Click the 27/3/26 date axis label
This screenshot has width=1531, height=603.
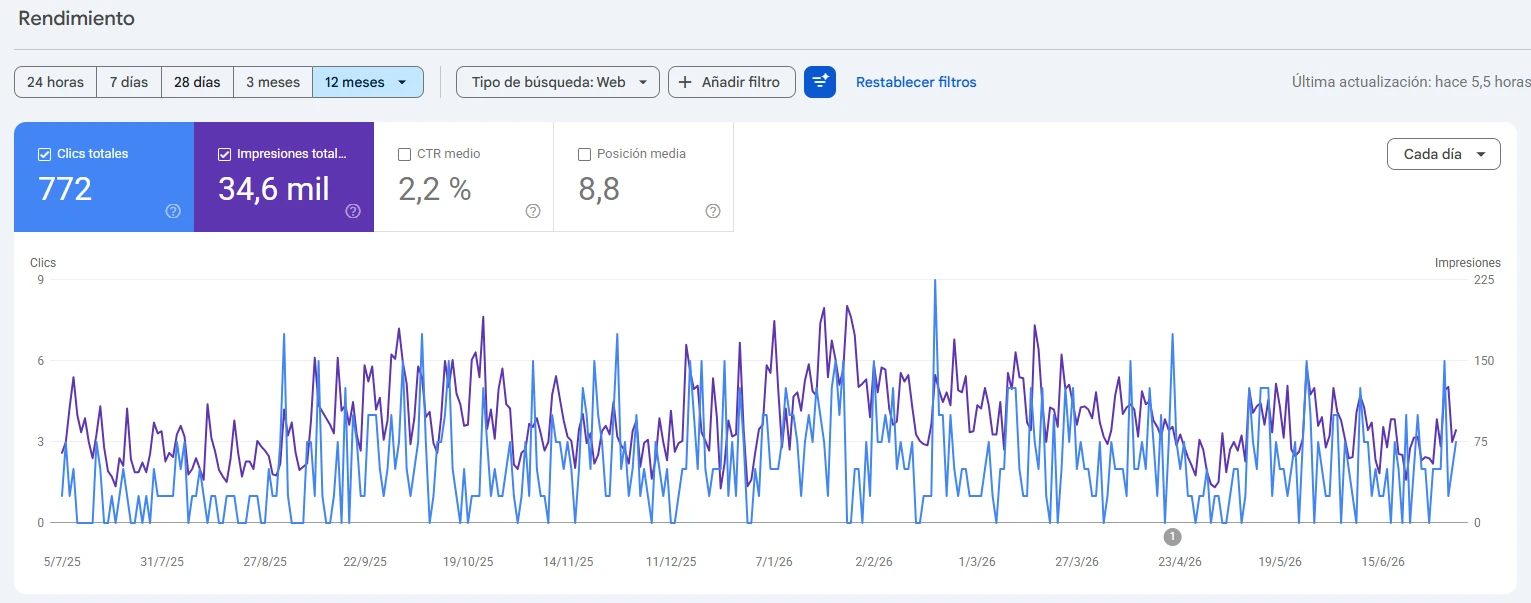pyautogui.click(x=1077, y=562)
